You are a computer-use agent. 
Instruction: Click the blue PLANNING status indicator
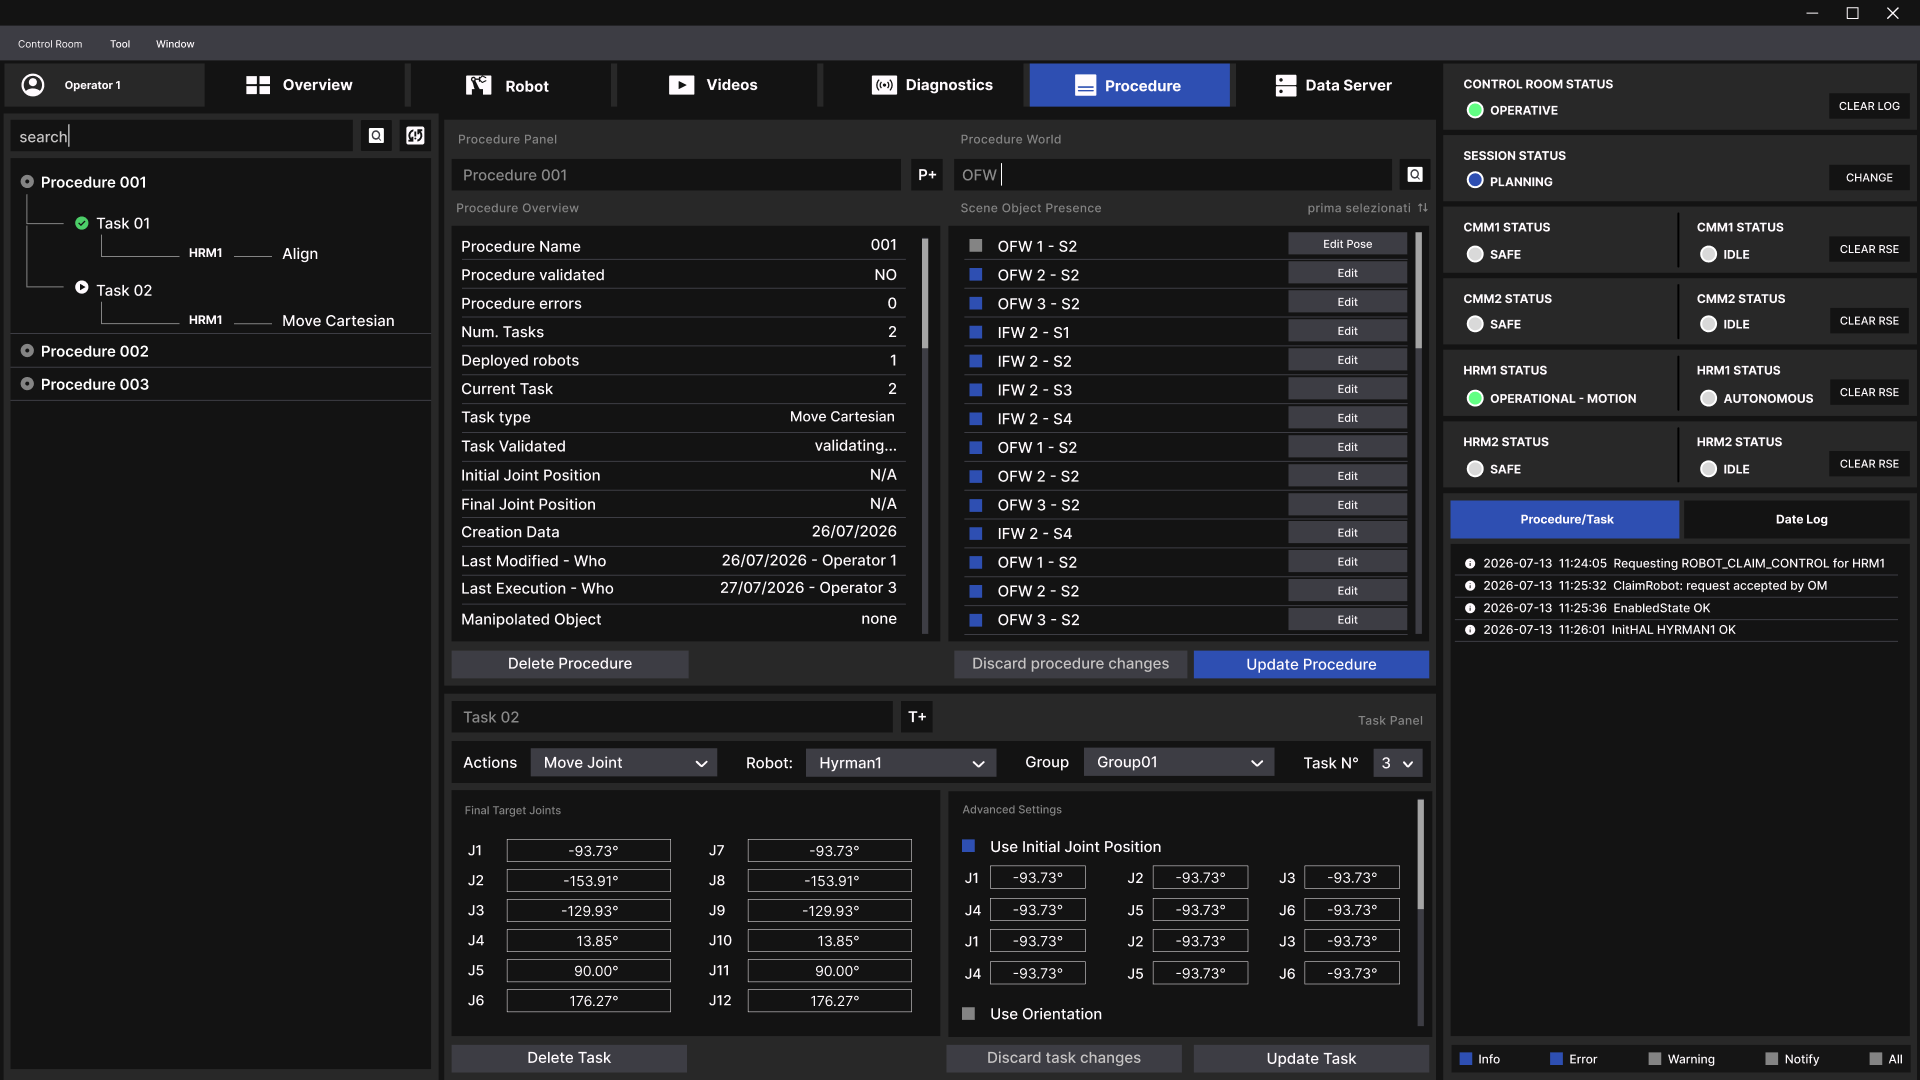click(1475, 181)
